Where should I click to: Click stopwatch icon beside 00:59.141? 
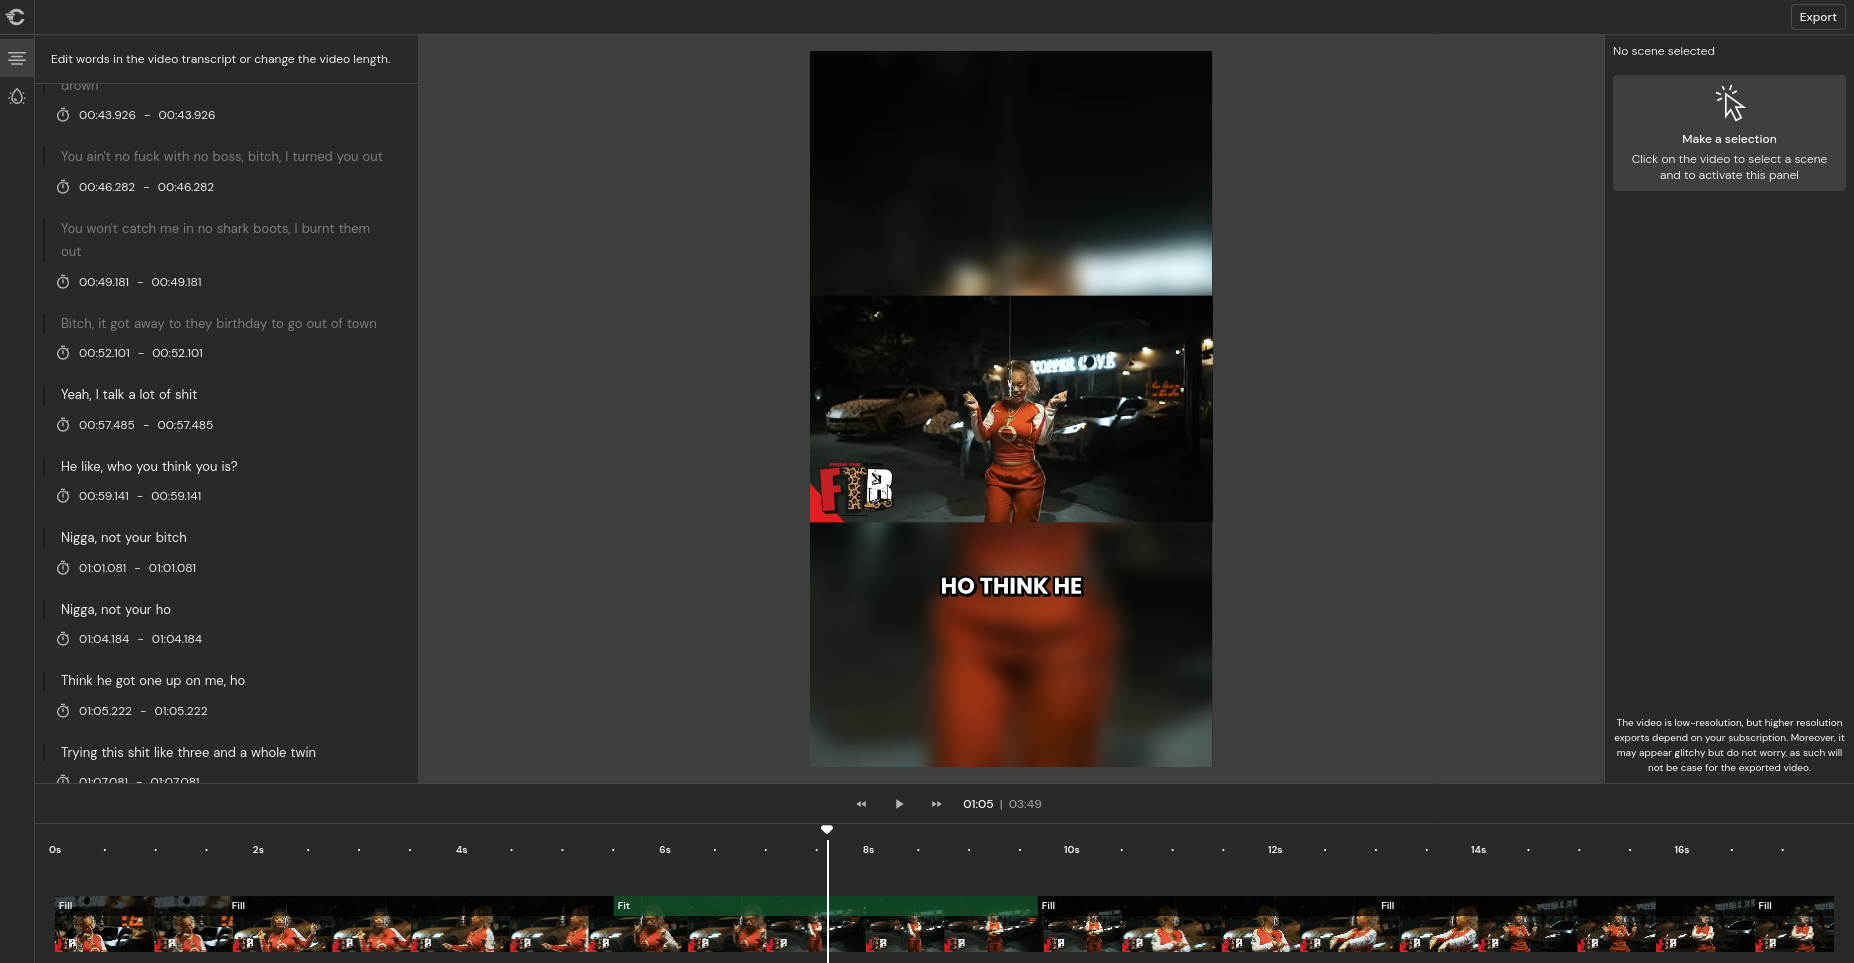pos(63,496)
